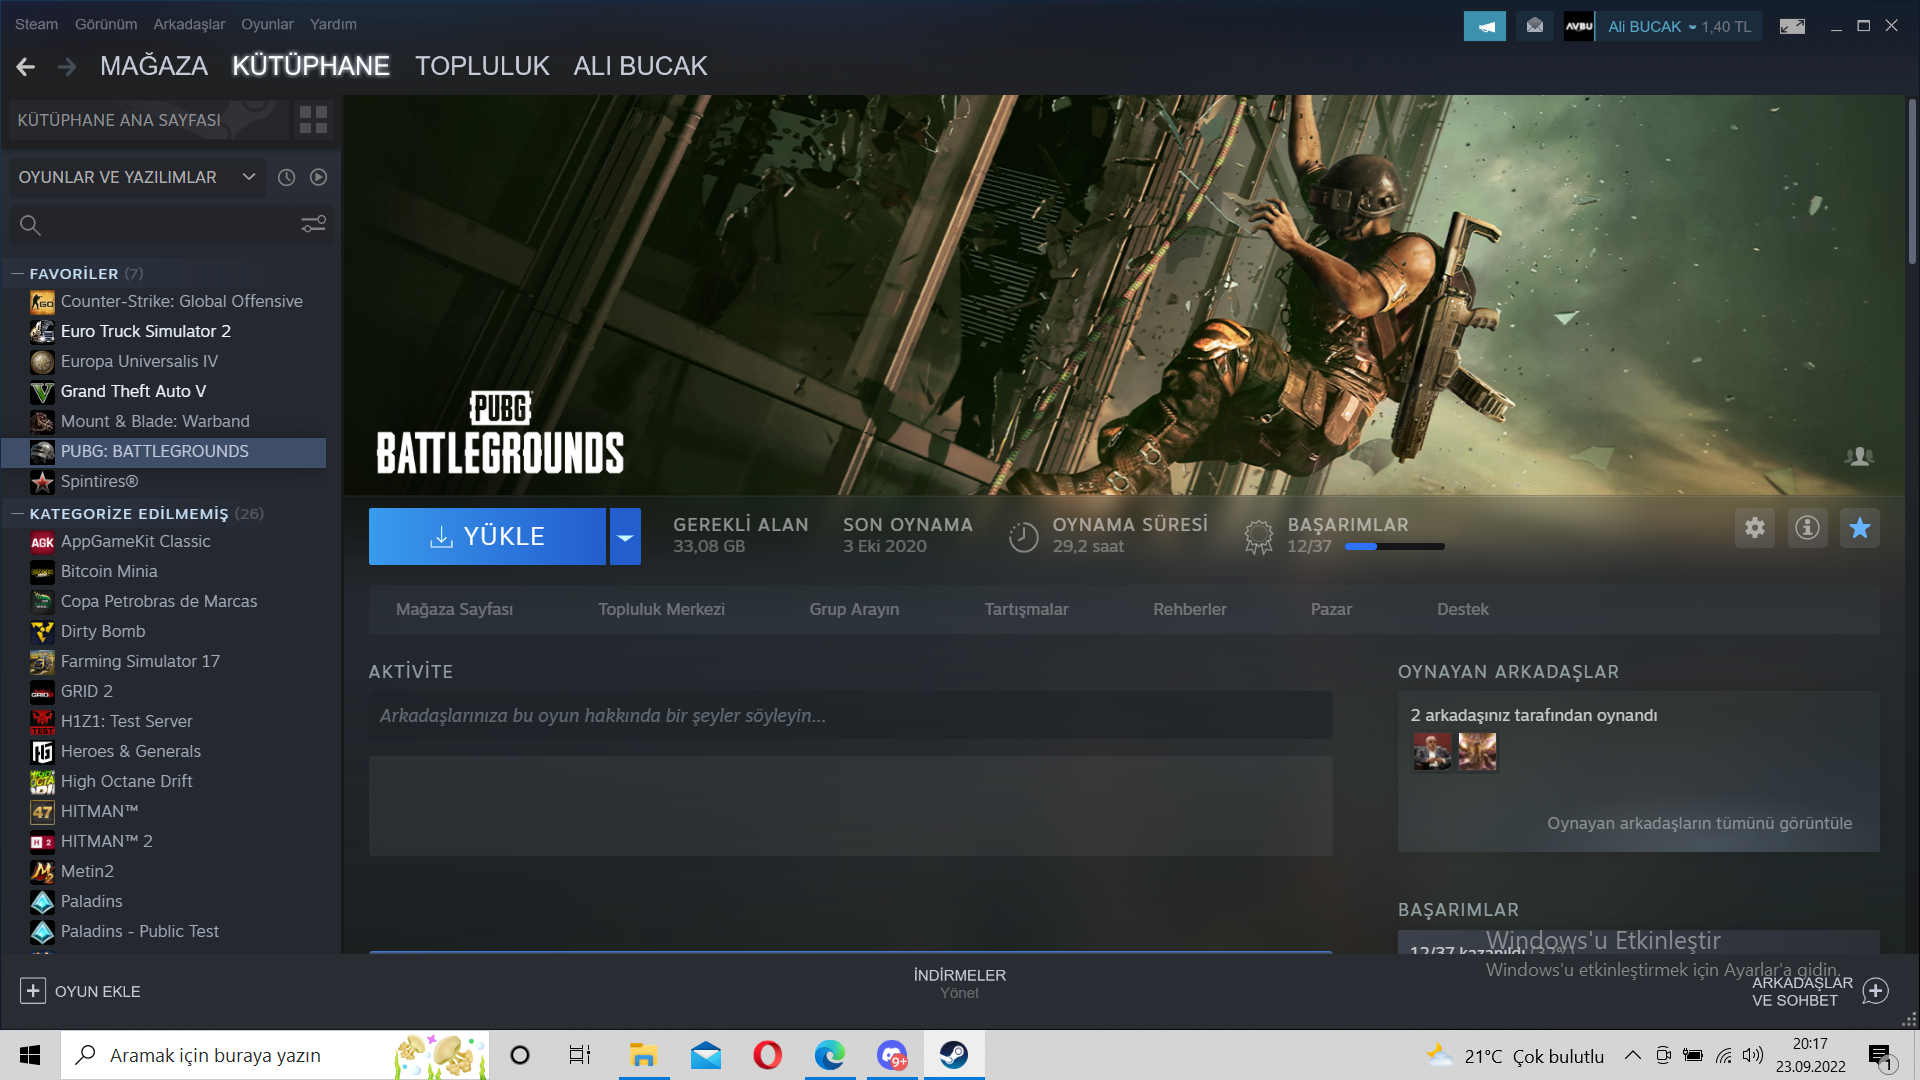Open friends and chat plus icon
Image resolution: width=1920 pixels, height=1080 pixels.
(x=1876, y=991)
